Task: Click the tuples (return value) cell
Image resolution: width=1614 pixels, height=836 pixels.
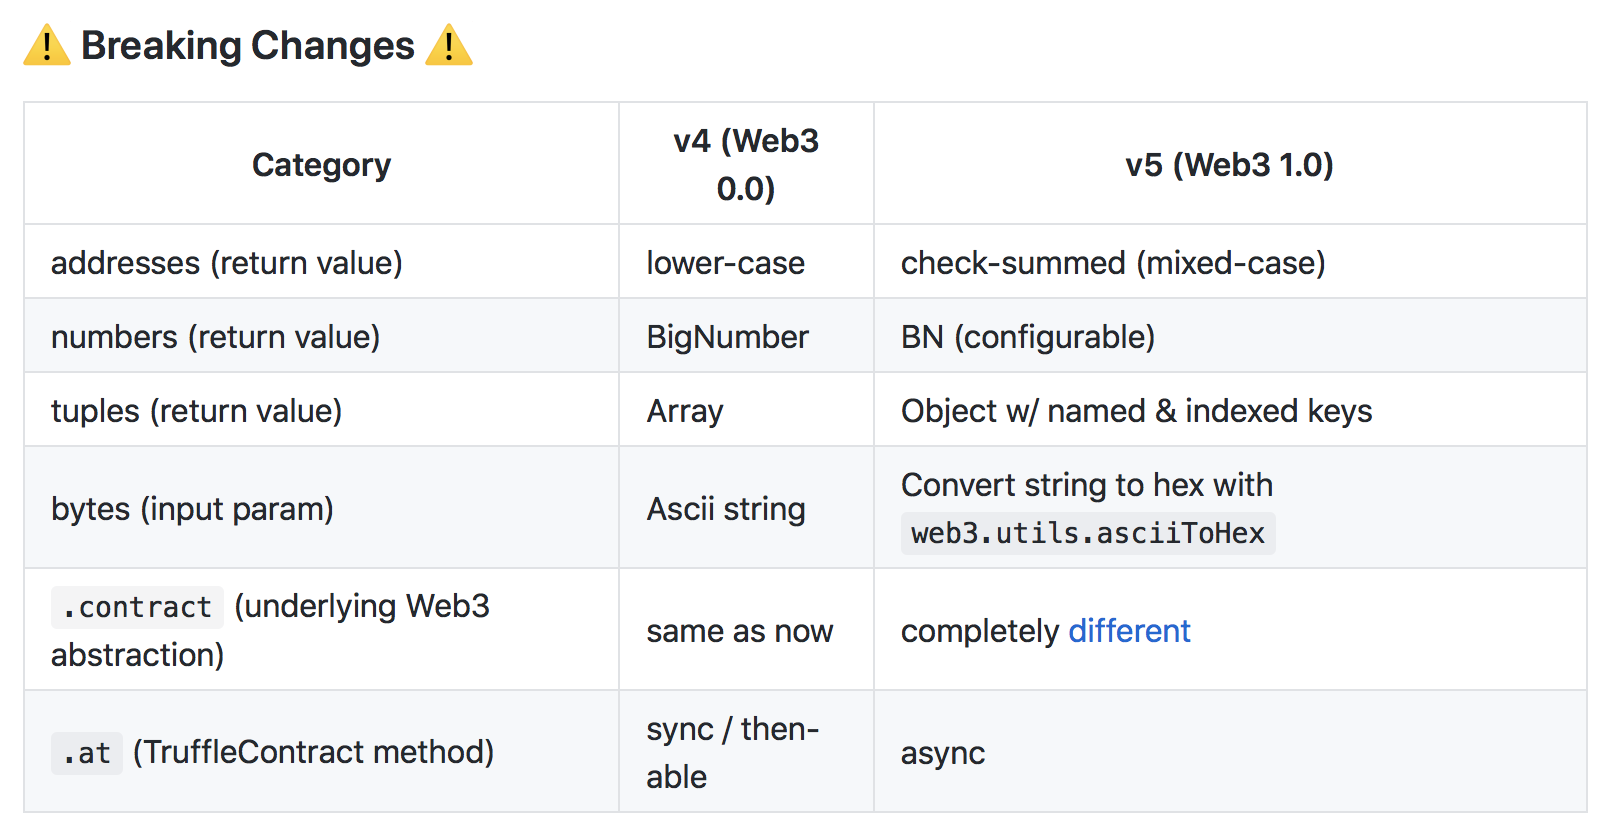Action: pyautogui.click(x=196, y=411)
